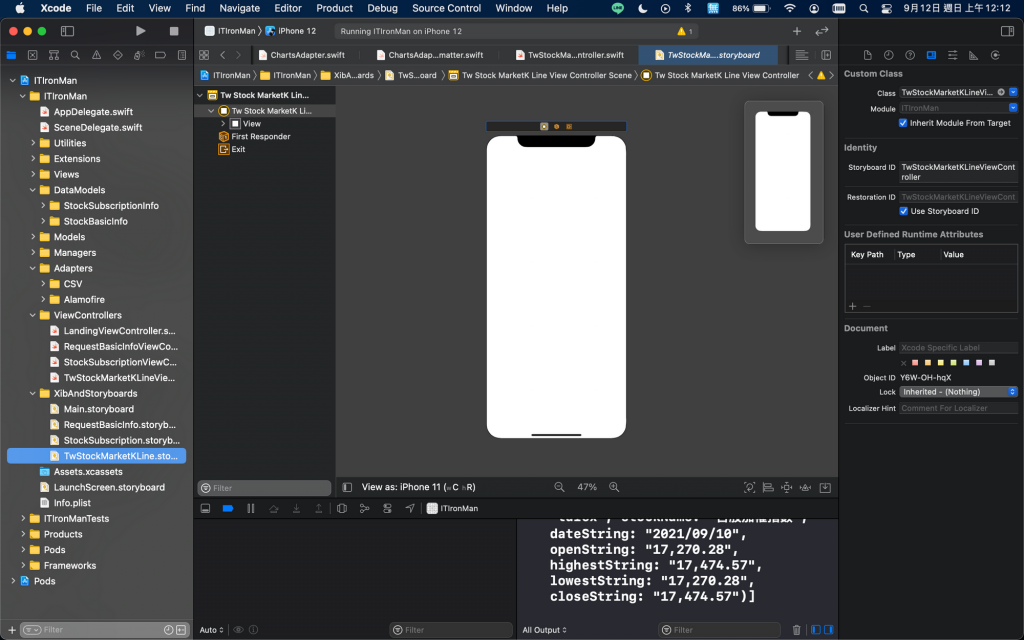Show the Size inspector ruler icon
Screen dimensions: 1024x640
click(974, 56)
